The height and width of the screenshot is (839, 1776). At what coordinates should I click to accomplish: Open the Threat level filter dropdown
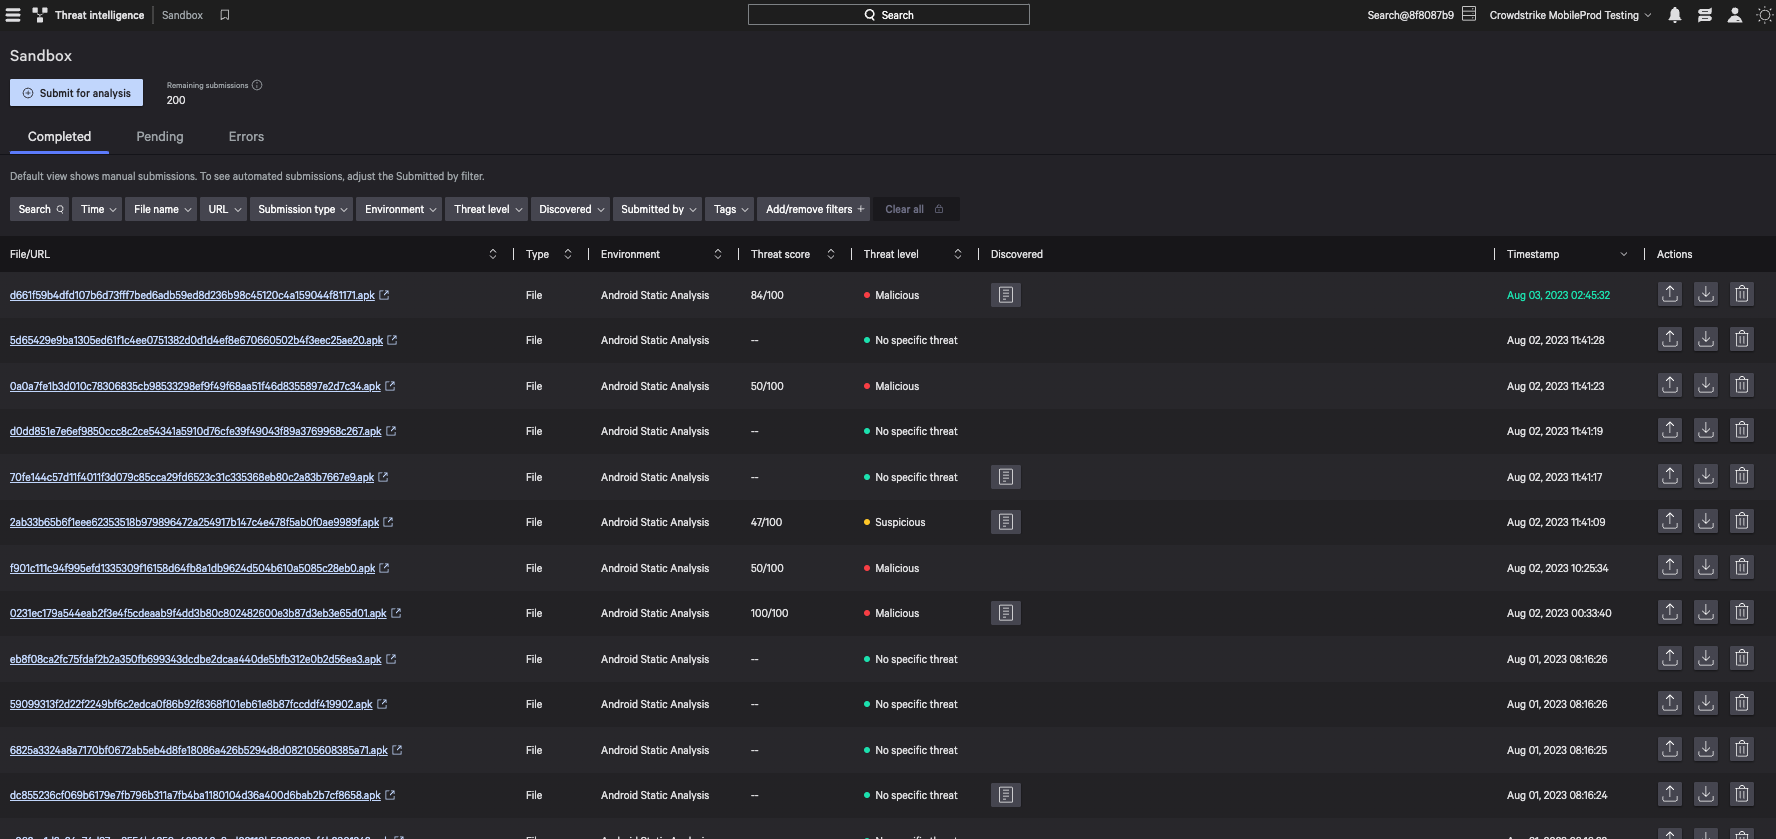[486, 209]
